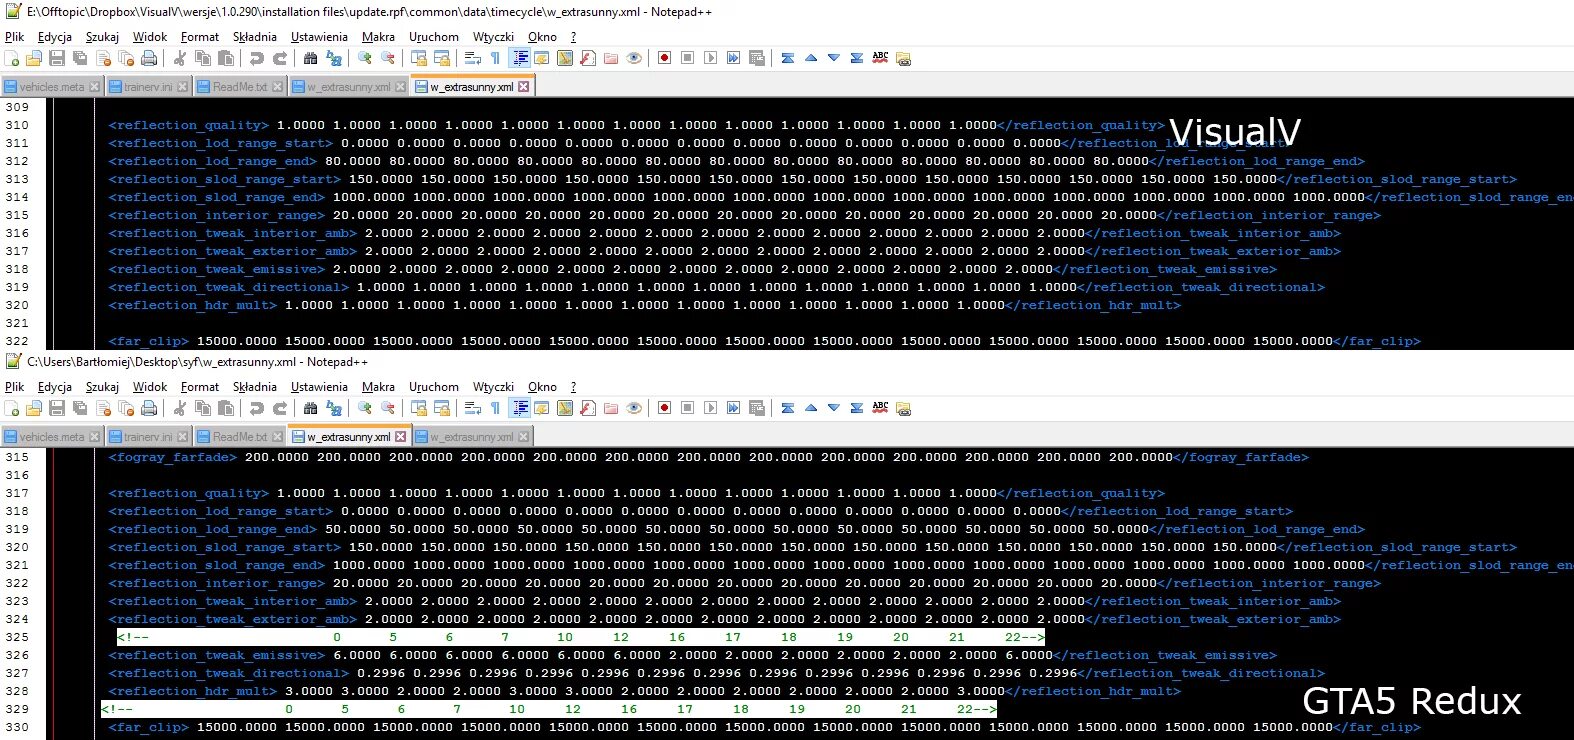Click Save recorded macro icon in bottom window
The height and width of the screenshot is (740, 1574).
(757, 408)
